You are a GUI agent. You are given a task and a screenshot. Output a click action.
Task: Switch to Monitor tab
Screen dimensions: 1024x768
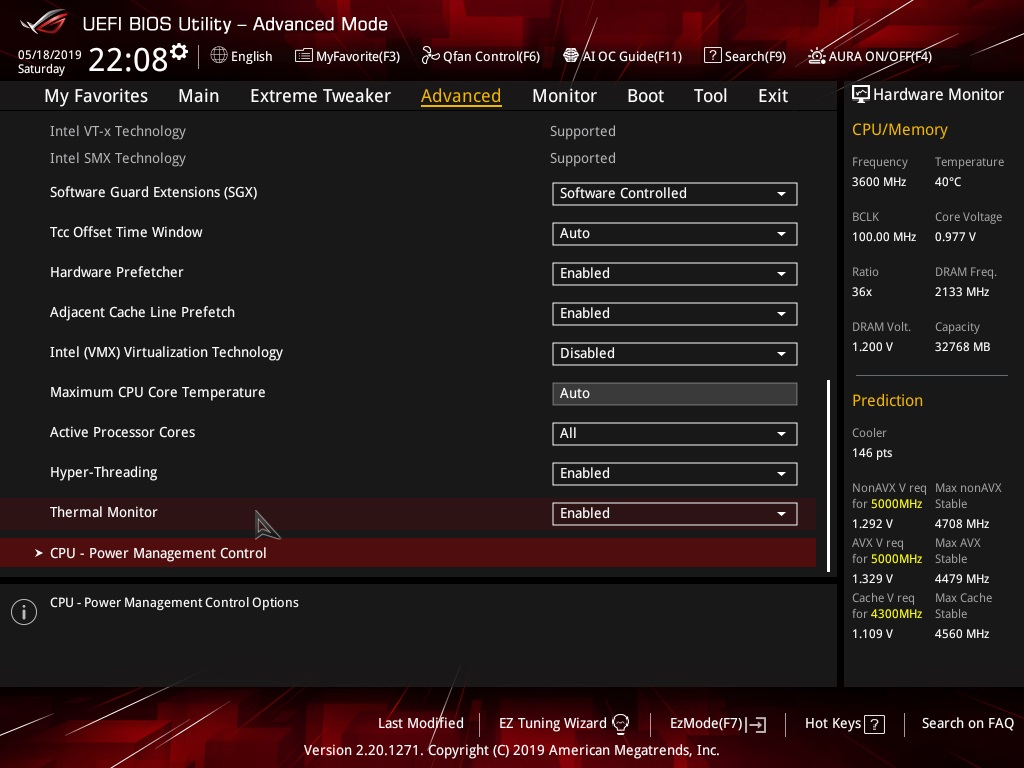[564, 96]
